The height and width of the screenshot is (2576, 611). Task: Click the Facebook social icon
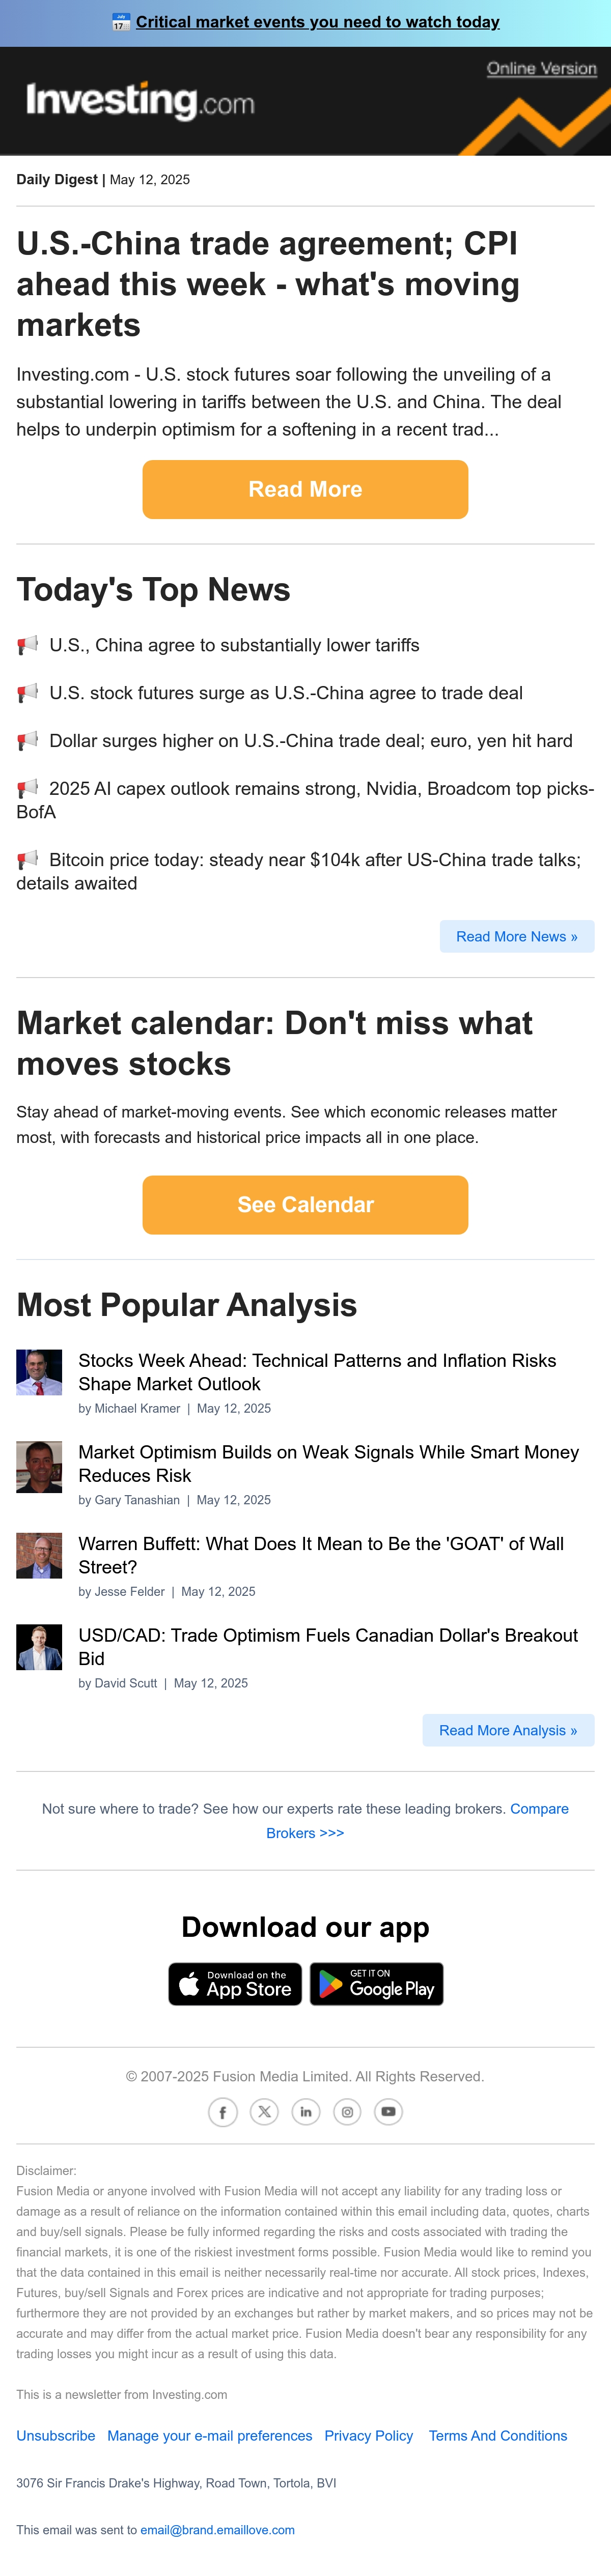(222, 2112)
